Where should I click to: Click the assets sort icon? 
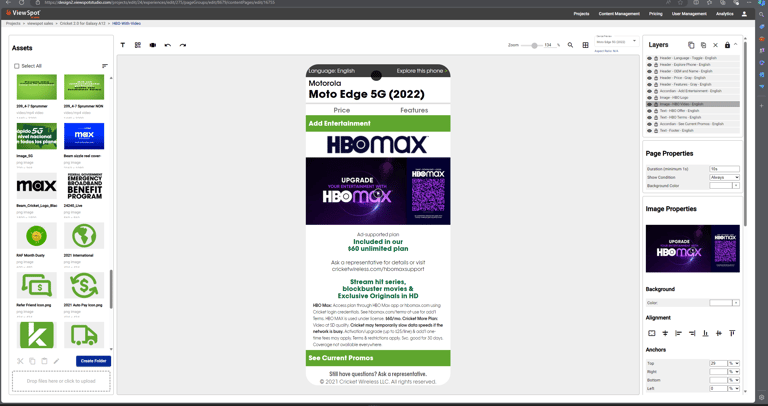[104, 66]
